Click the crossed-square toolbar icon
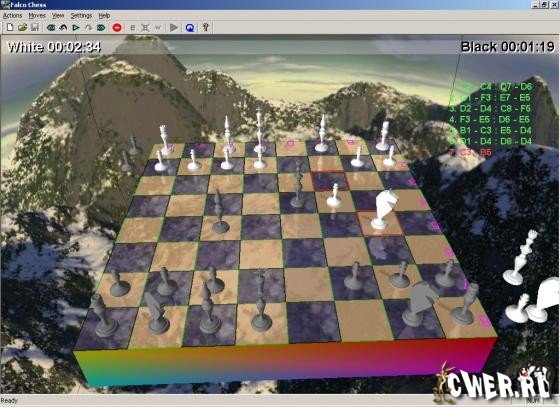560x407 pixels. point(145,27)
